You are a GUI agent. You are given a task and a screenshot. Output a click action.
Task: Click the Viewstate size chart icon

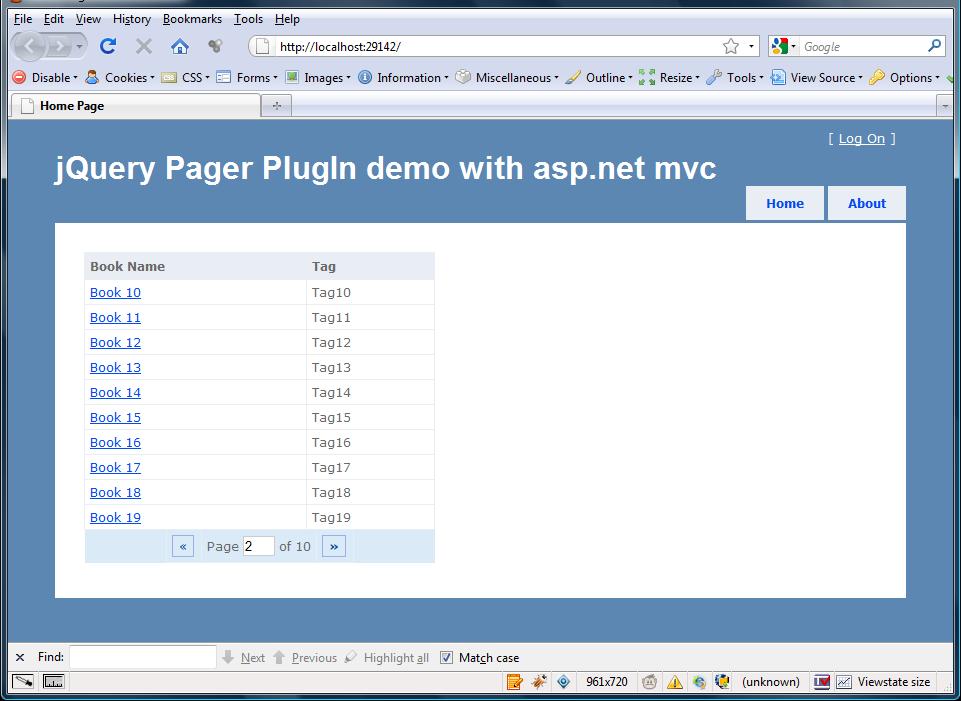click(x=844, y=681)
